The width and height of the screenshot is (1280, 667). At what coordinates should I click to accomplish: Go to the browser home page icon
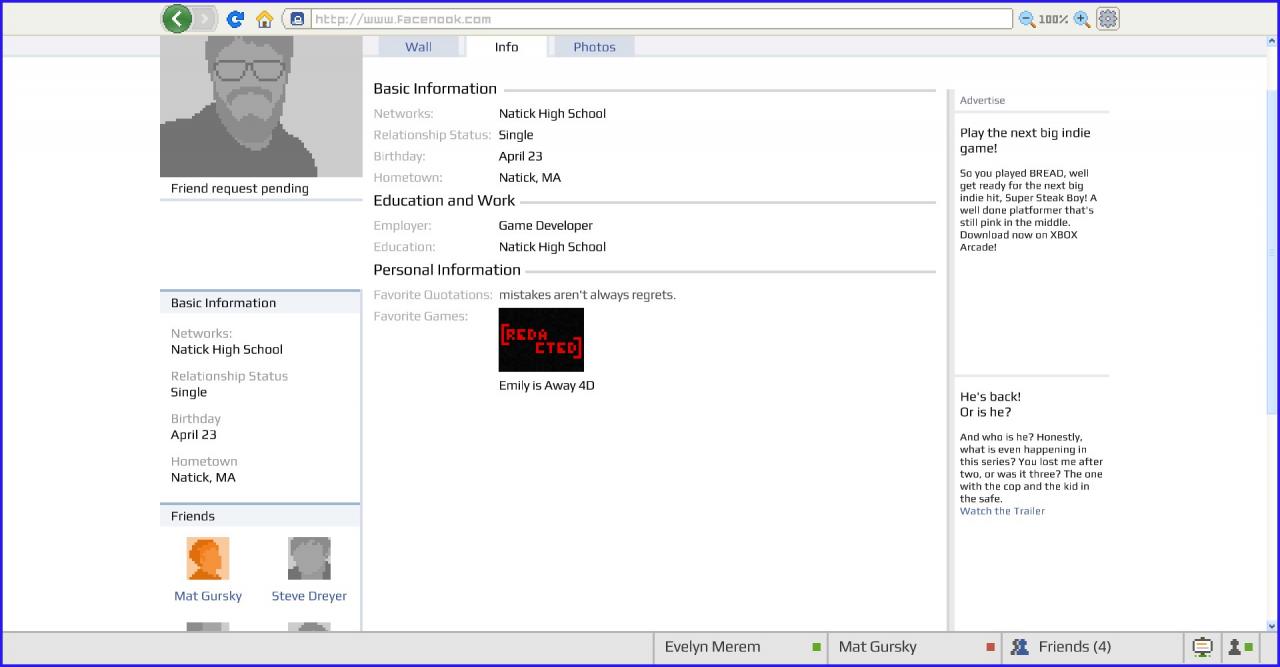point(264,19)
